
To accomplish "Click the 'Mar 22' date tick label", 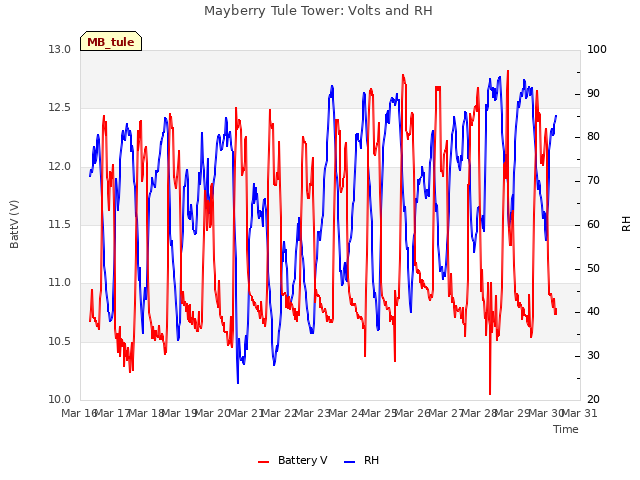I will pyautogui.click(x=279, y=413).
